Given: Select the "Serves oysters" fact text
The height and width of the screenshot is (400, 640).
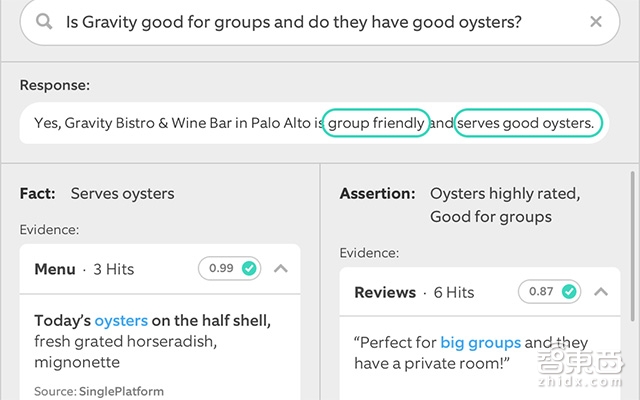Looking at the screenshot, I should [x=122, y=194].
